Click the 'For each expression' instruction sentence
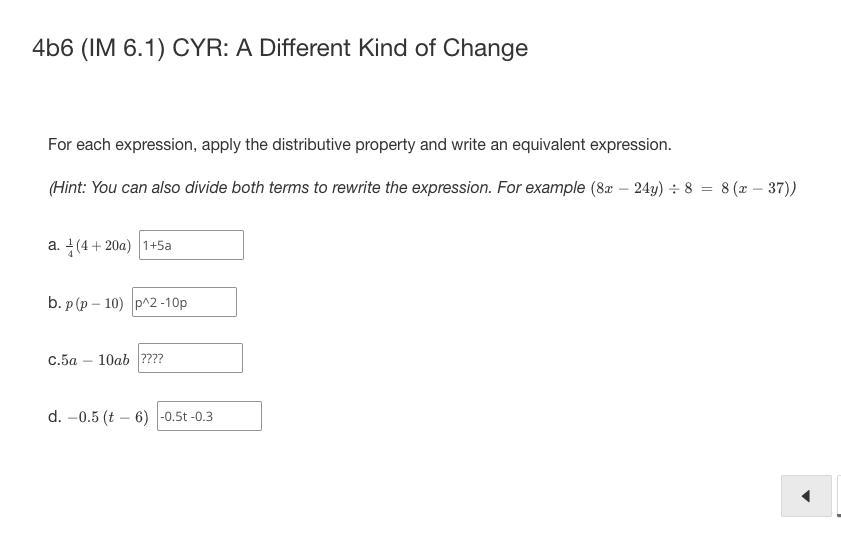841x541 pixels. point(359,145)
